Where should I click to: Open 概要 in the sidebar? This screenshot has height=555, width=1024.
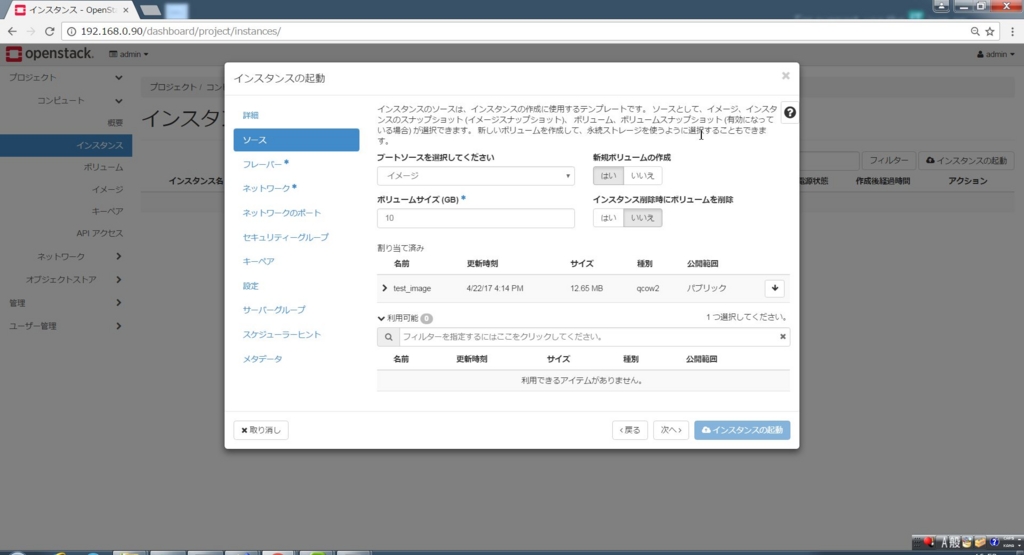(x=115, y=123)
